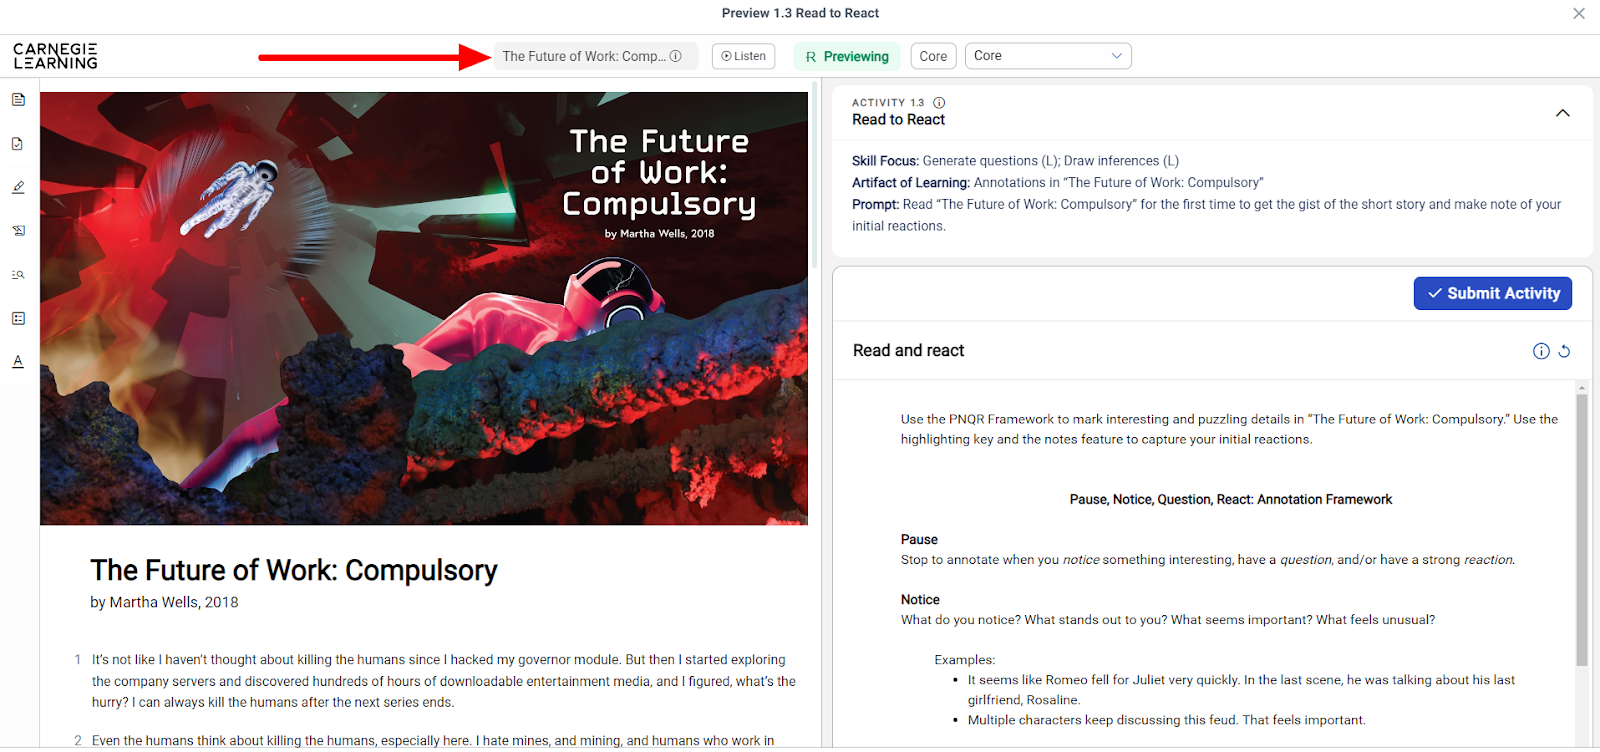
Task: Select the highlighter pen tool
Action: point(18,187)
